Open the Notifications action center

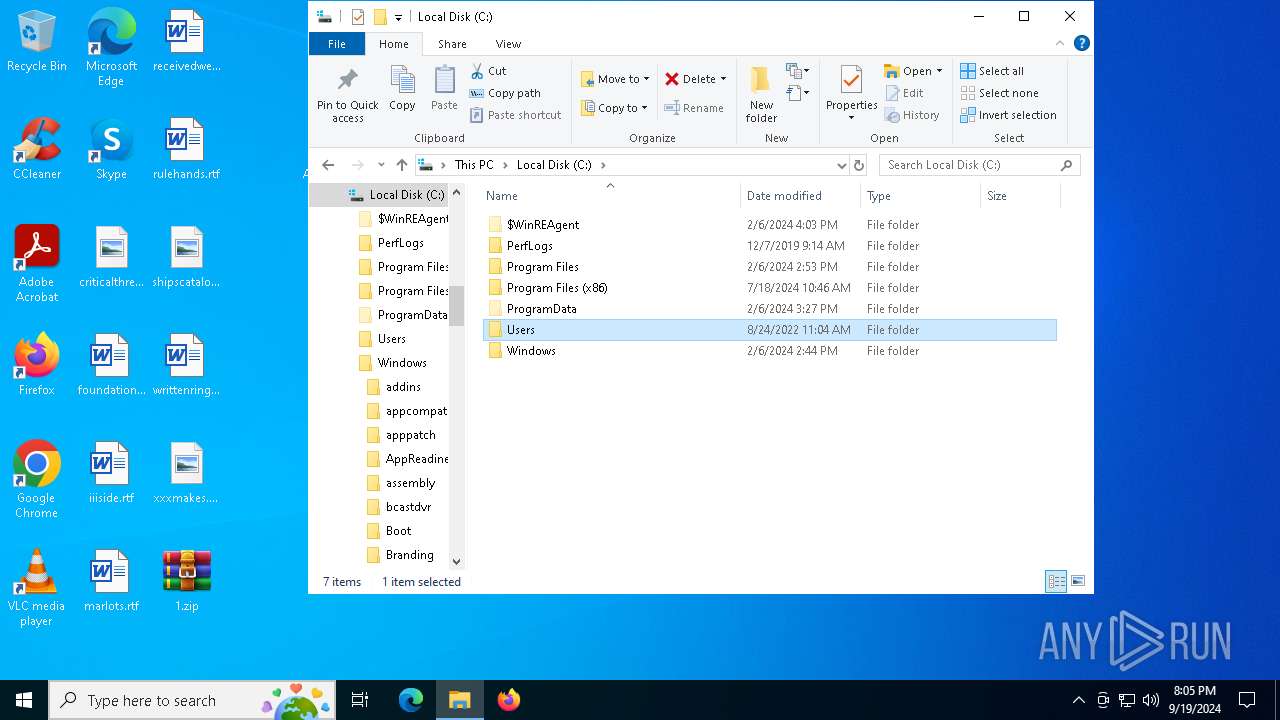[1247, 700]
